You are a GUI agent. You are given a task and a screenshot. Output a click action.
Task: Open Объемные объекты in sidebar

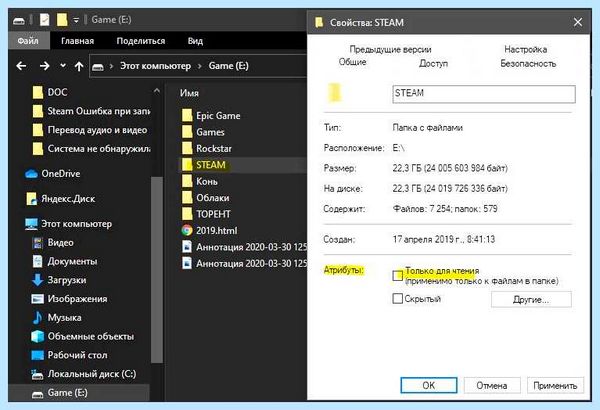[83, 336]
